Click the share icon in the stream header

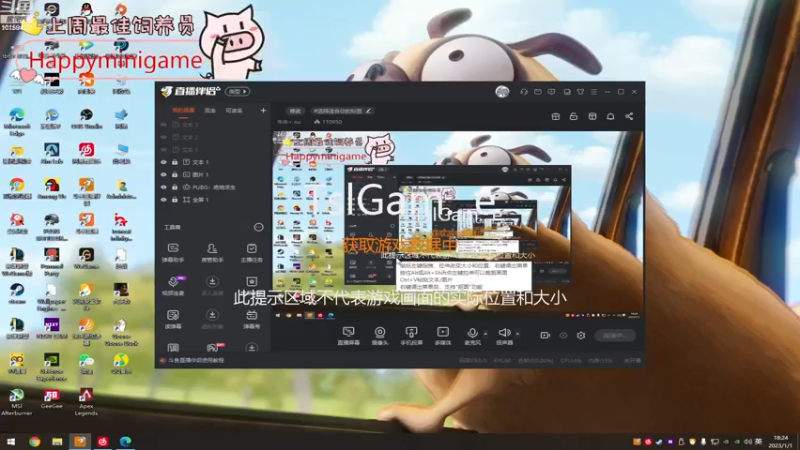629,116
